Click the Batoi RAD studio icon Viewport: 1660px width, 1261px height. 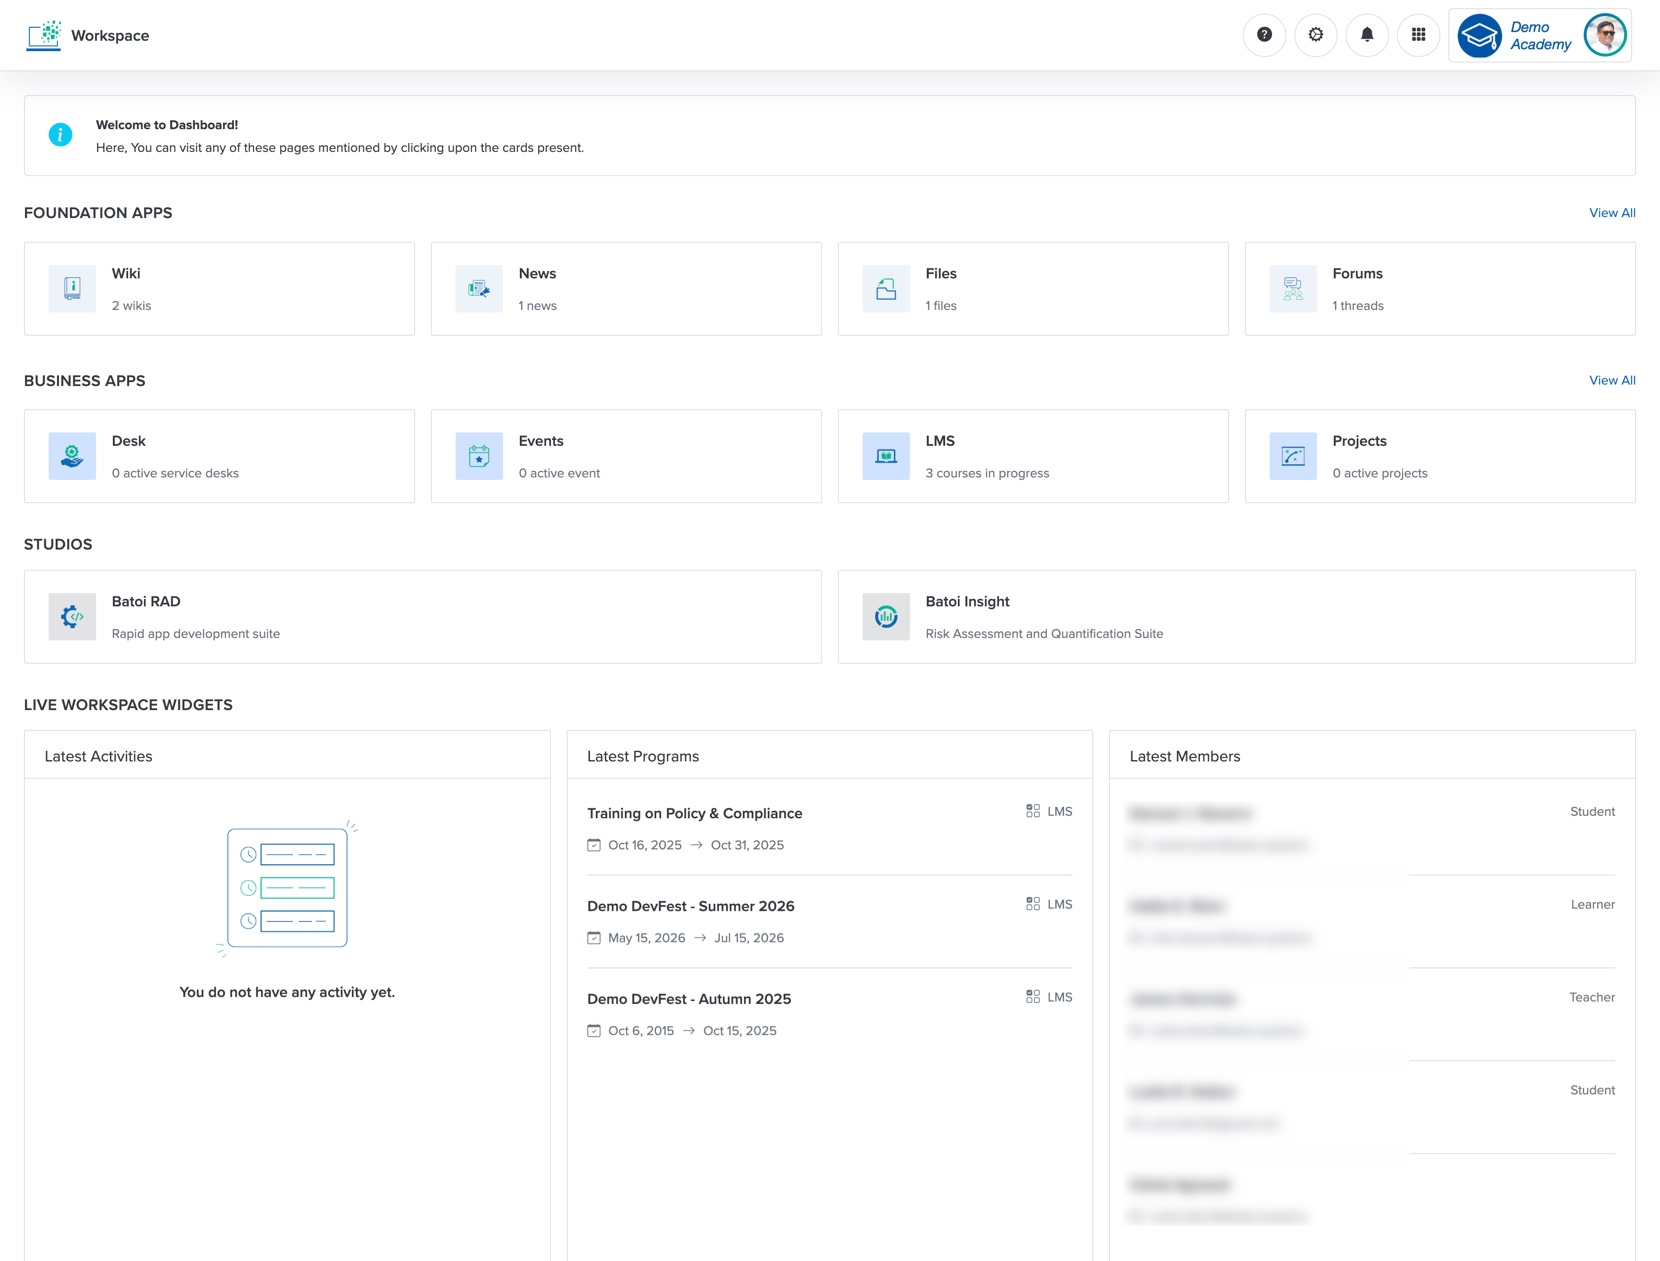(x=71, y=616)
